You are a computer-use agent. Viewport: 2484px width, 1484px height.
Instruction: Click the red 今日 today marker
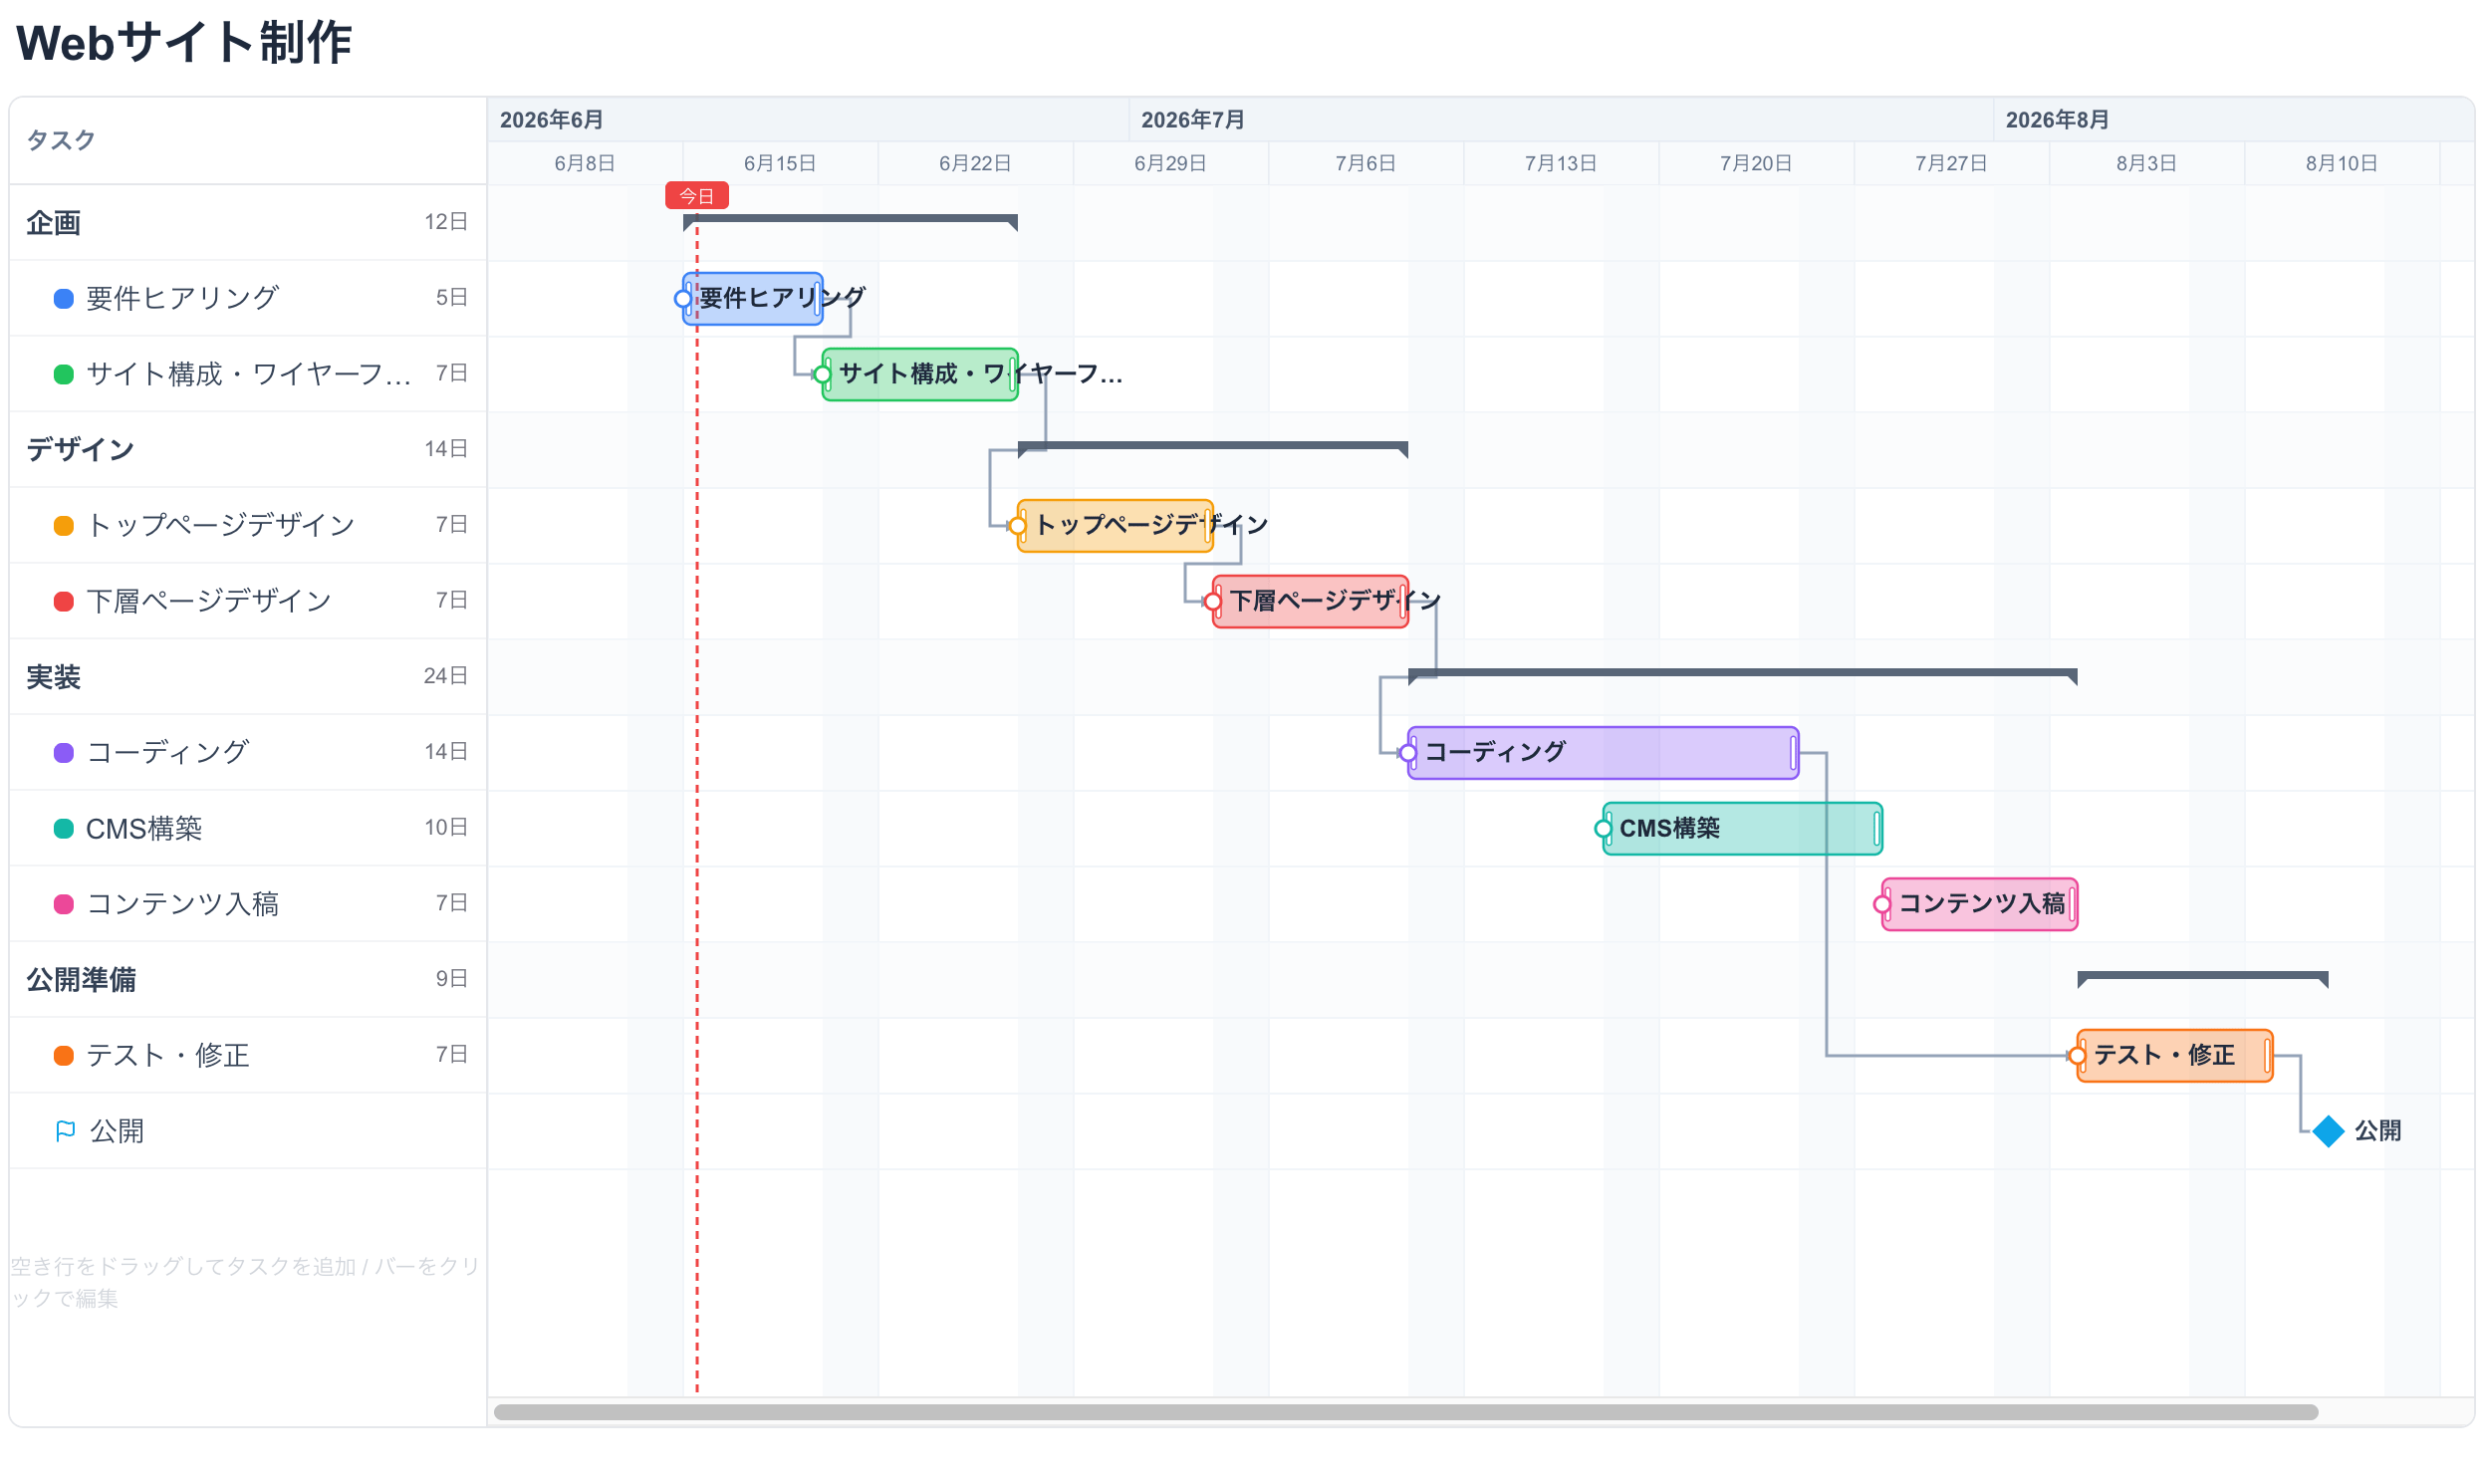click(697, 196)
